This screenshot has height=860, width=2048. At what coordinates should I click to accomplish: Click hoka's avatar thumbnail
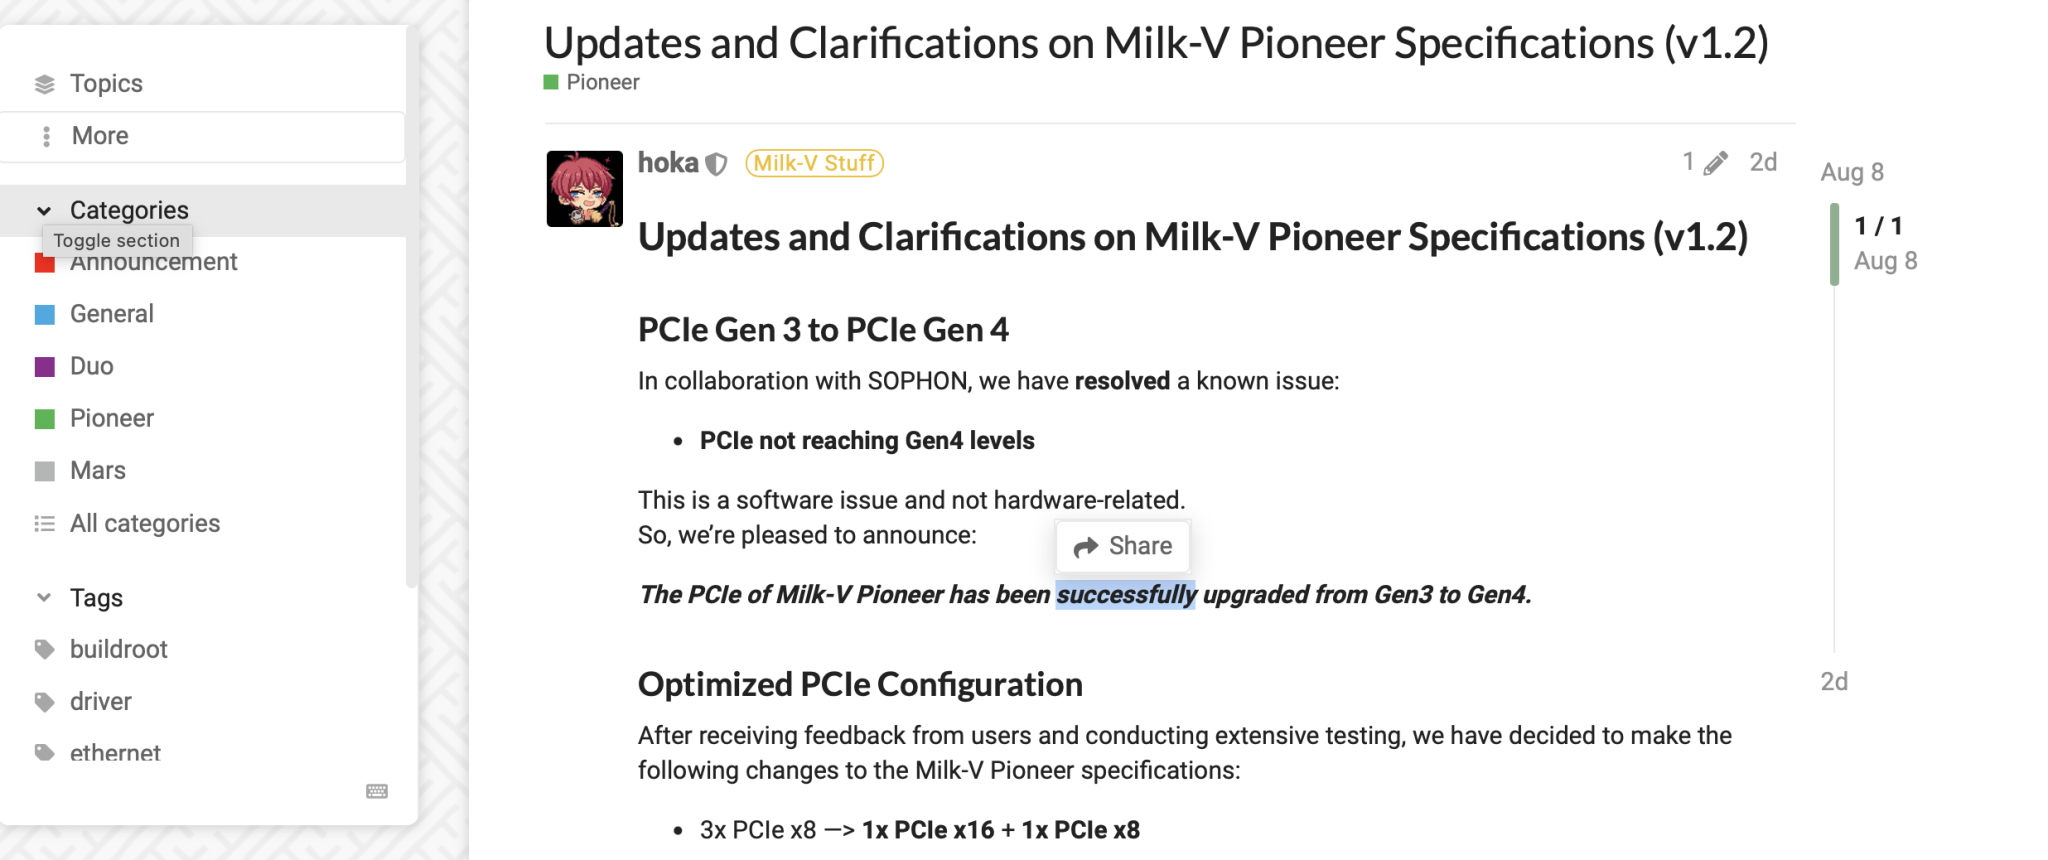click(584, 188)
